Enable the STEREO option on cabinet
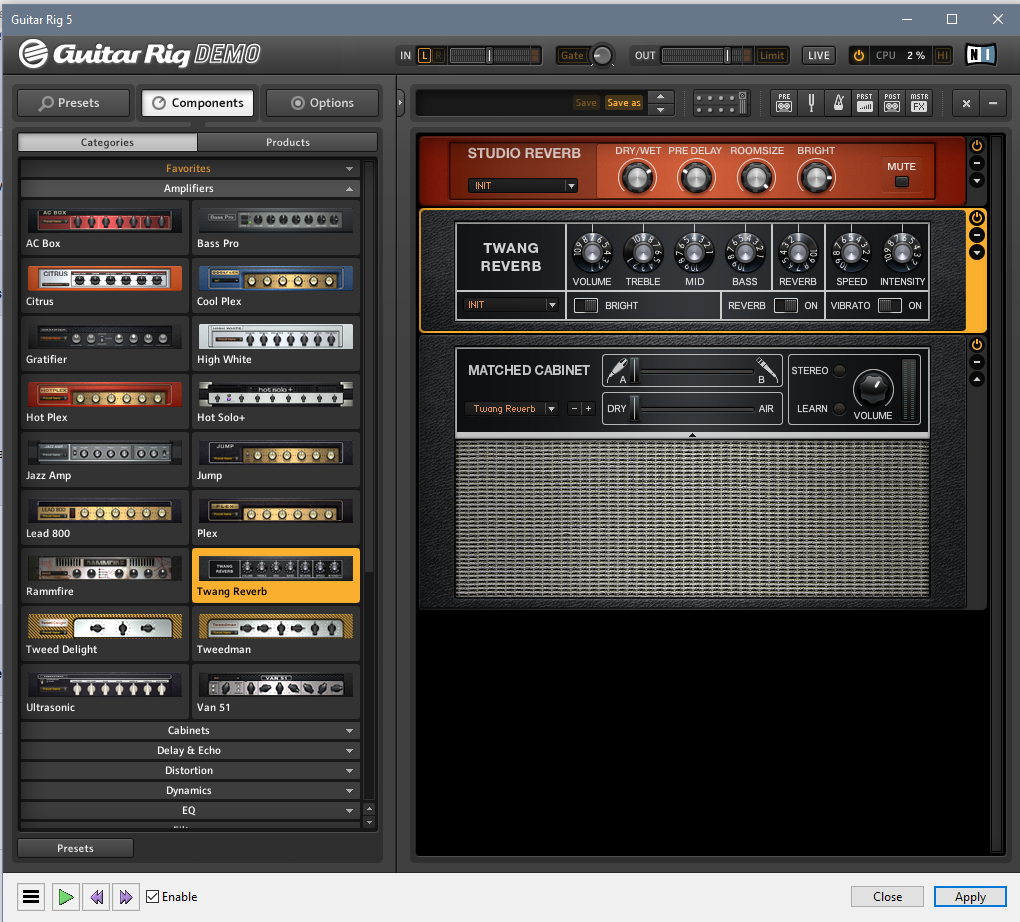 [x=839, y=370]
